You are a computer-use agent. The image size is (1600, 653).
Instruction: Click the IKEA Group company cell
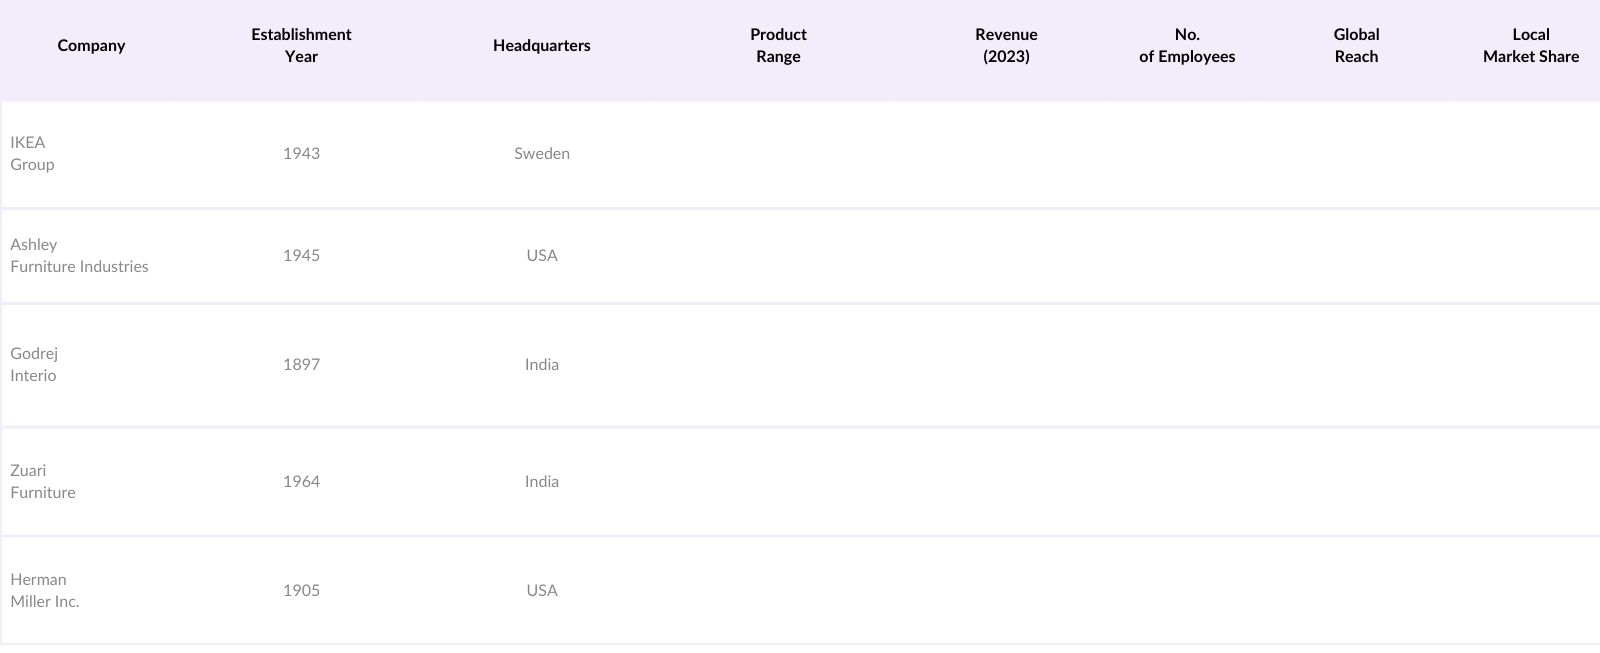[33, 154]
